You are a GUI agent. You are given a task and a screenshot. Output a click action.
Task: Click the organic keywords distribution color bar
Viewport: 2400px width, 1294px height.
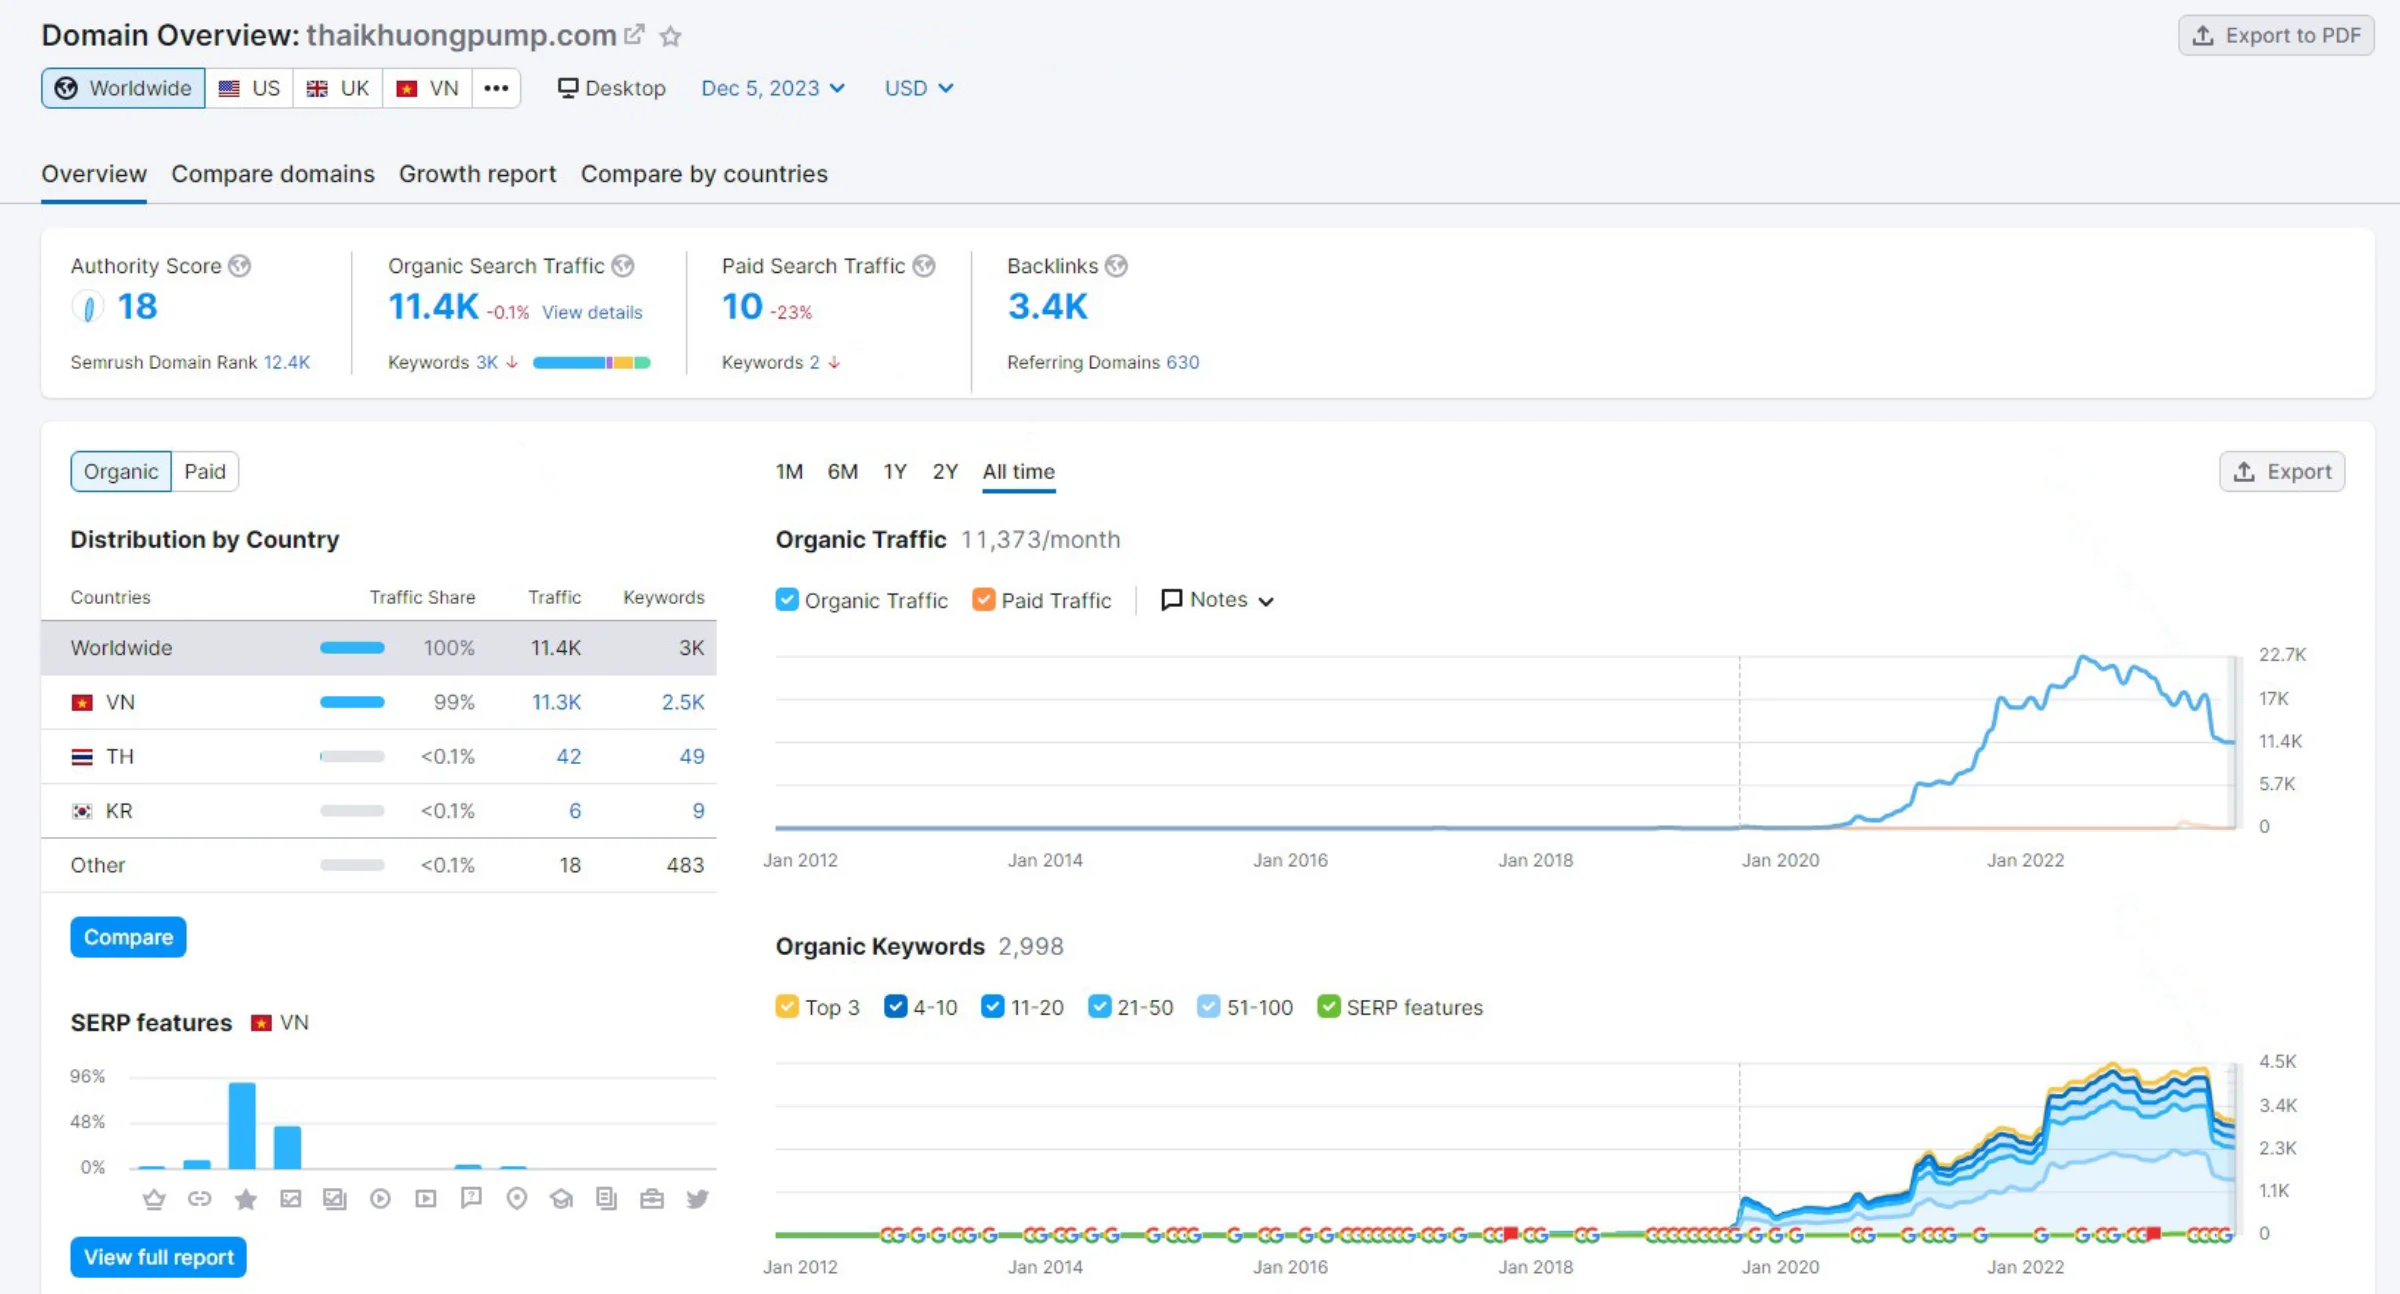pyautogui.click(x=591, y=362)
